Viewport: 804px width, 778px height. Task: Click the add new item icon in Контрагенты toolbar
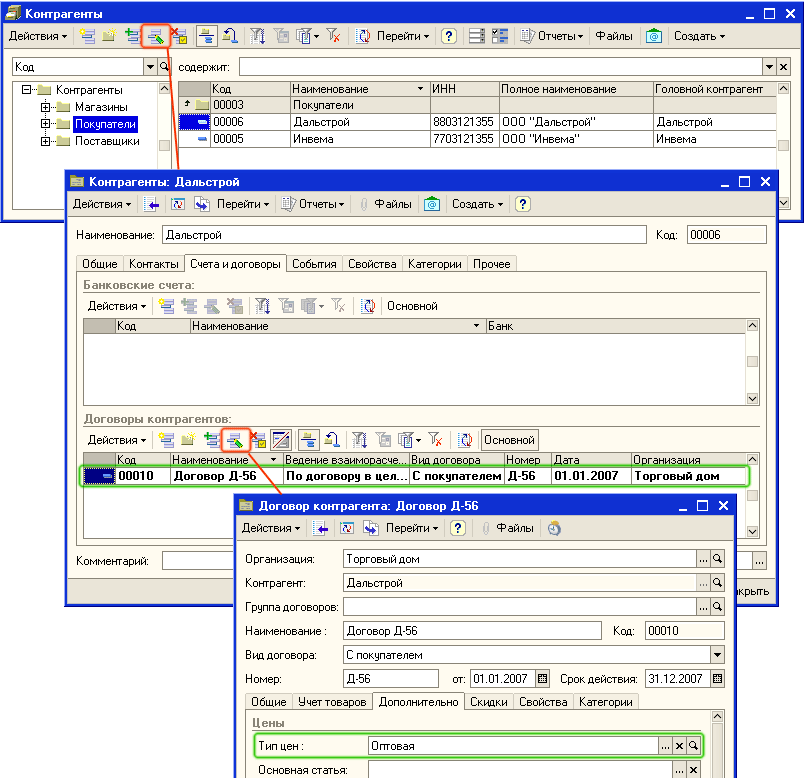[88, 36]
